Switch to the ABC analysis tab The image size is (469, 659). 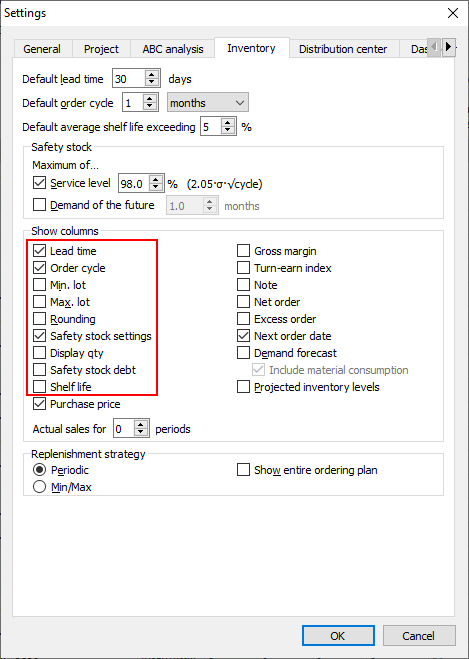click(173, 49)
